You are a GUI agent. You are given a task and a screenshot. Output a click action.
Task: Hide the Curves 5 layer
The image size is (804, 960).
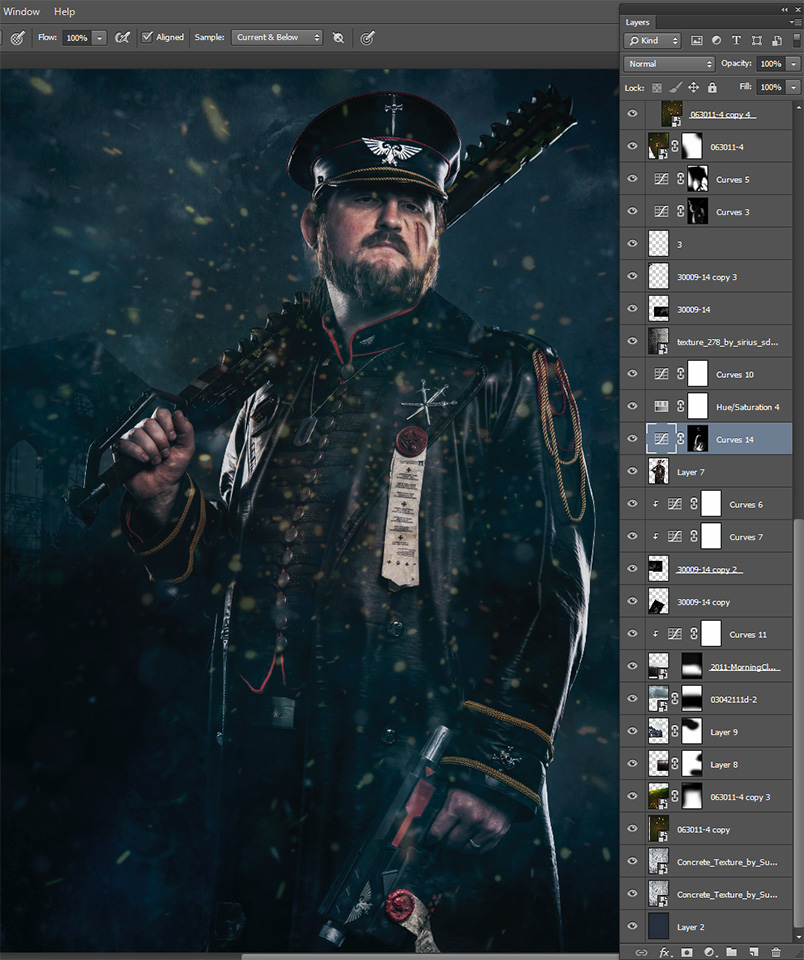pyautogui.click(x=633, y=179)
